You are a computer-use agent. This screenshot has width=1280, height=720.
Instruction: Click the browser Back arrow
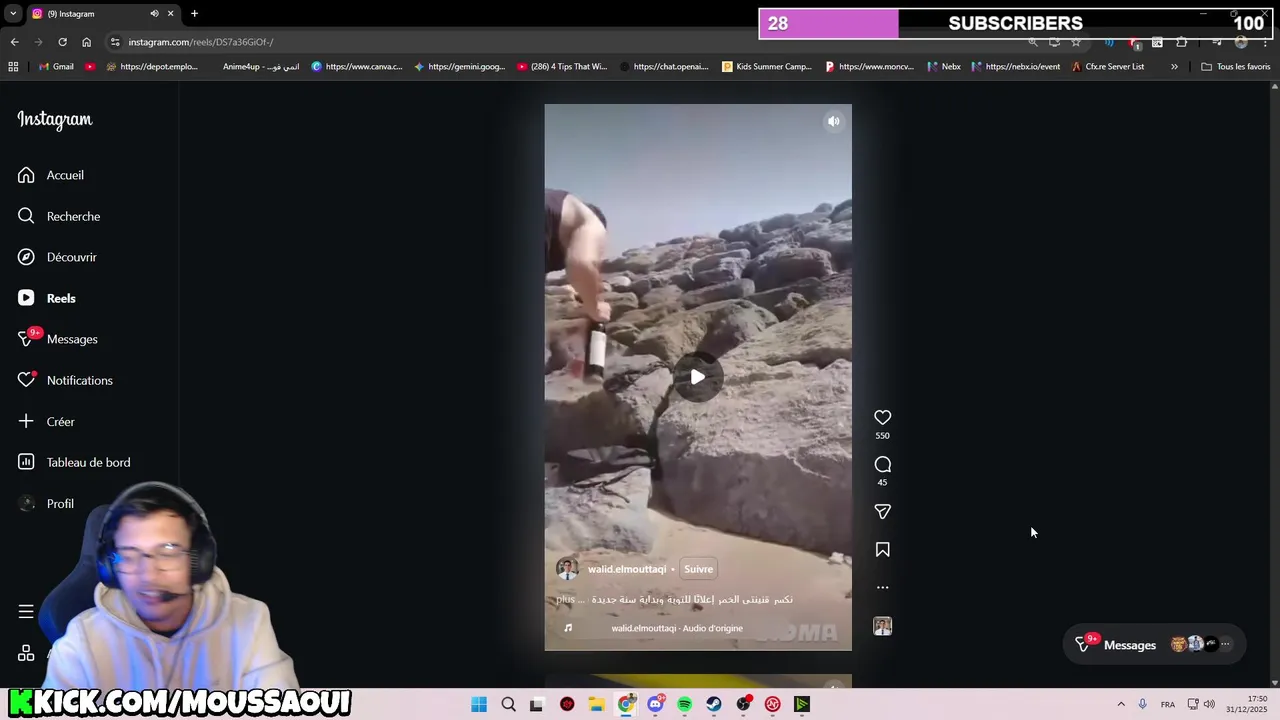coord(14,42)
